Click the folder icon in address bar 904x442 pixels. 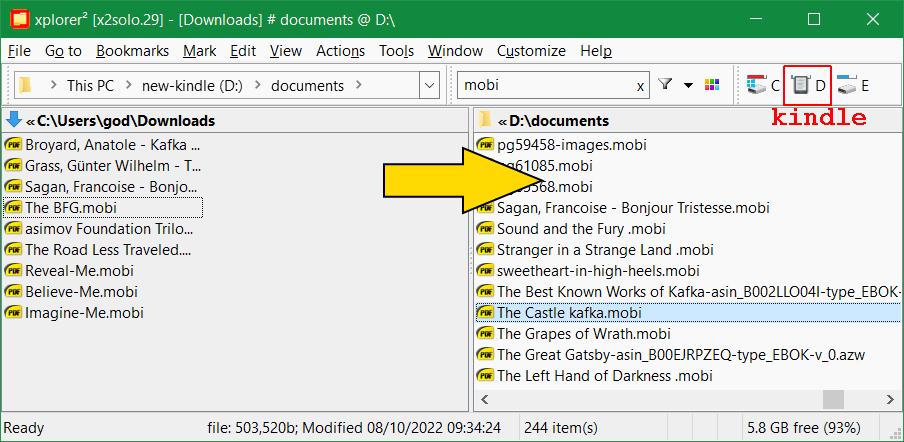click(x=26, y=86)
